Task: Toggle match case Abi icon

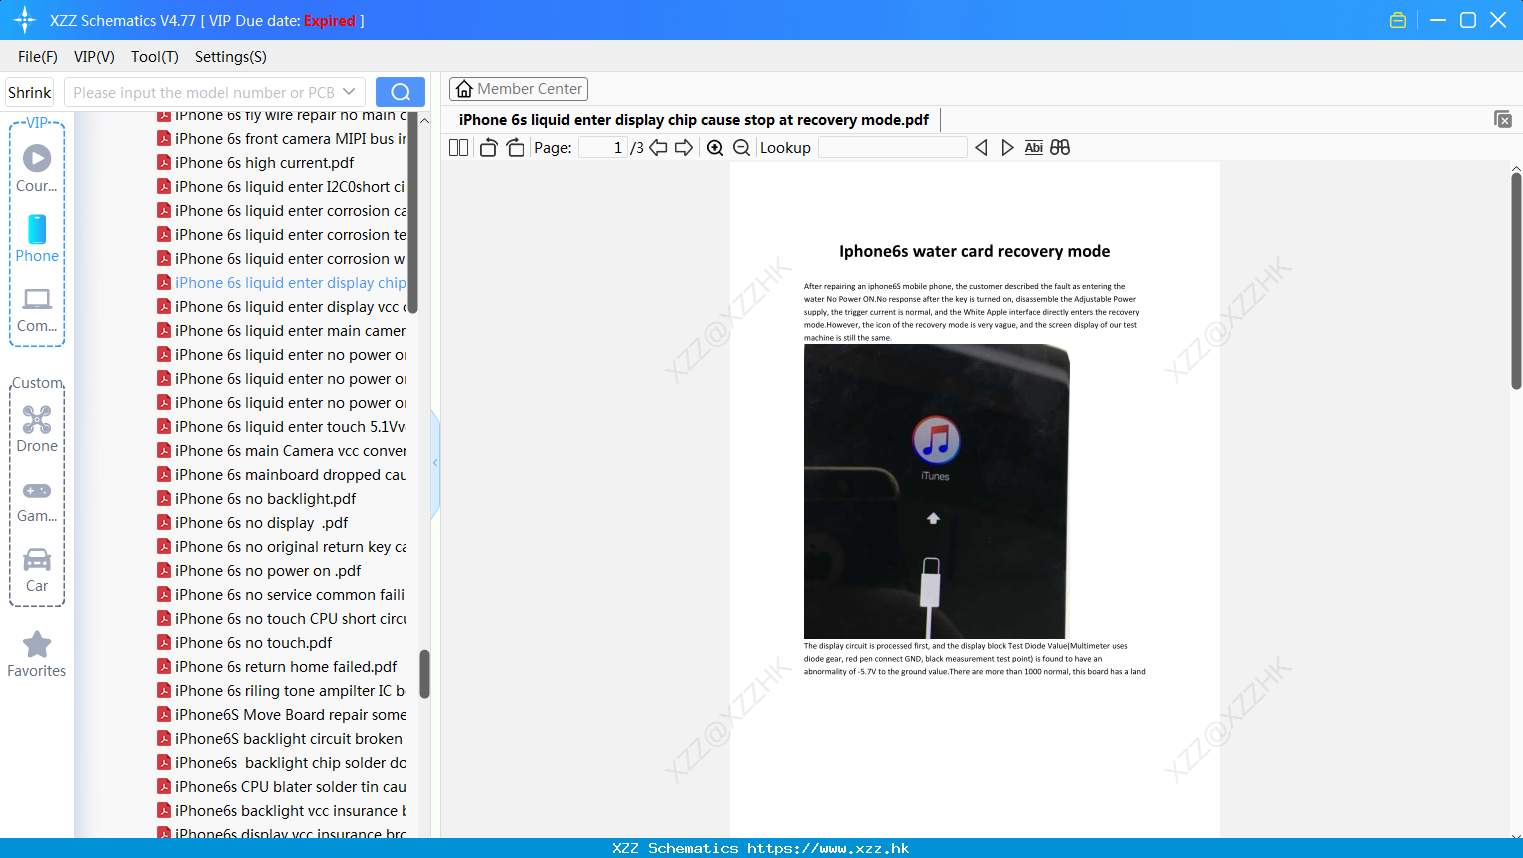Action: pyautogui.click(x=1033, y=148)
